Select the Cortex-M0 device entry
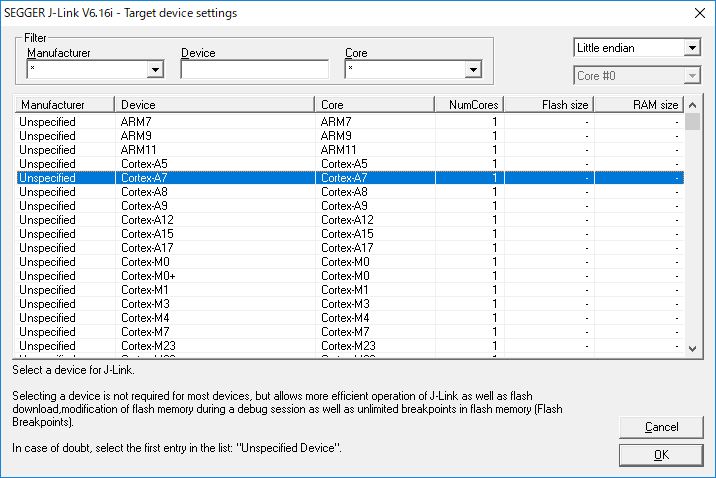The width and height of the screenshot is (716, 478). tap(350, 262)
